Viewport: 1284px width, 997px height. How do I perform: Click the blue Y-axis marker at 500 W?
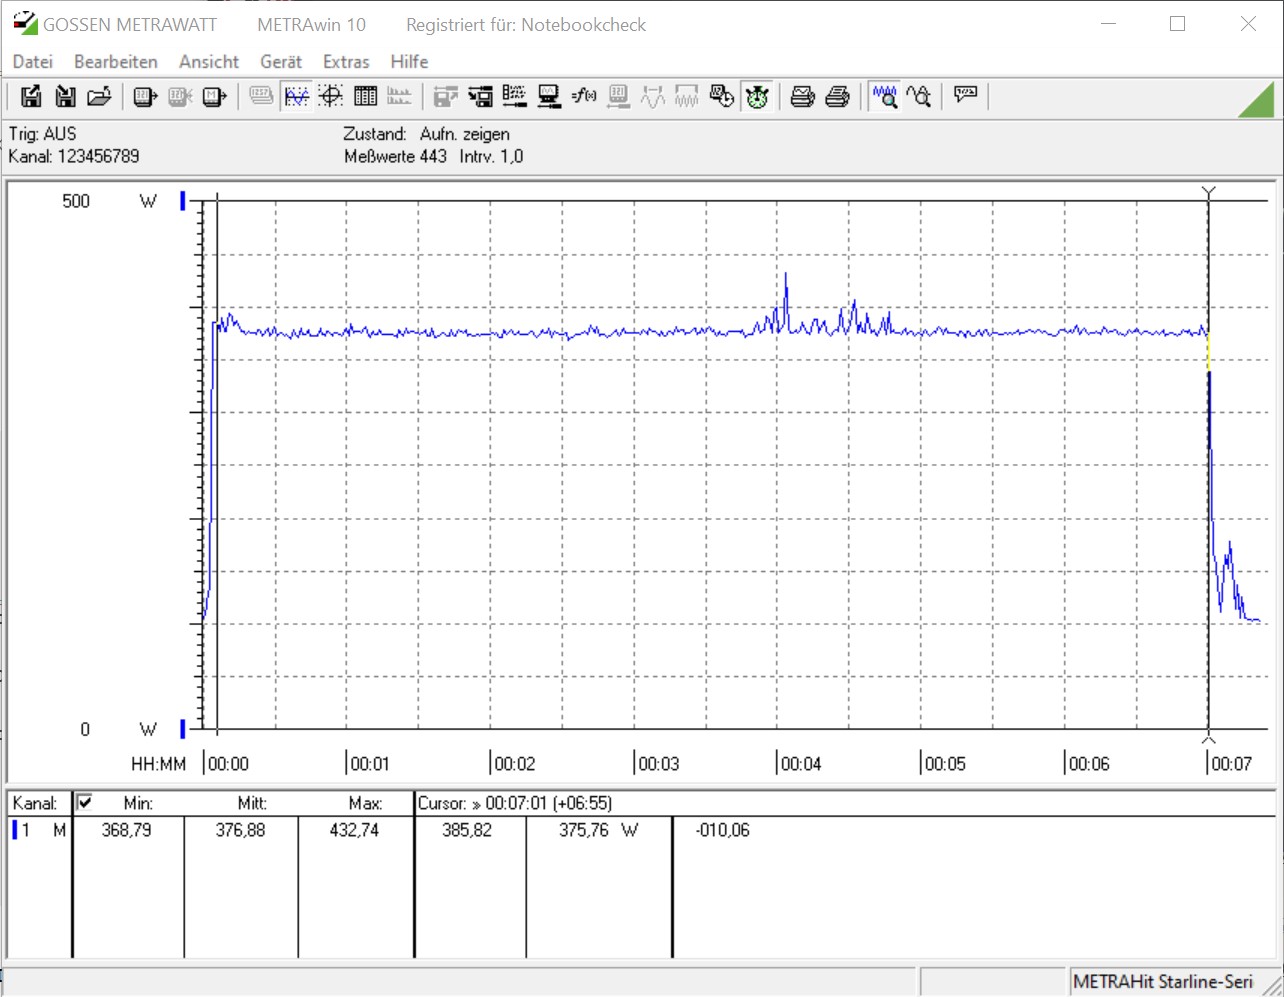(x=183, y=201)
